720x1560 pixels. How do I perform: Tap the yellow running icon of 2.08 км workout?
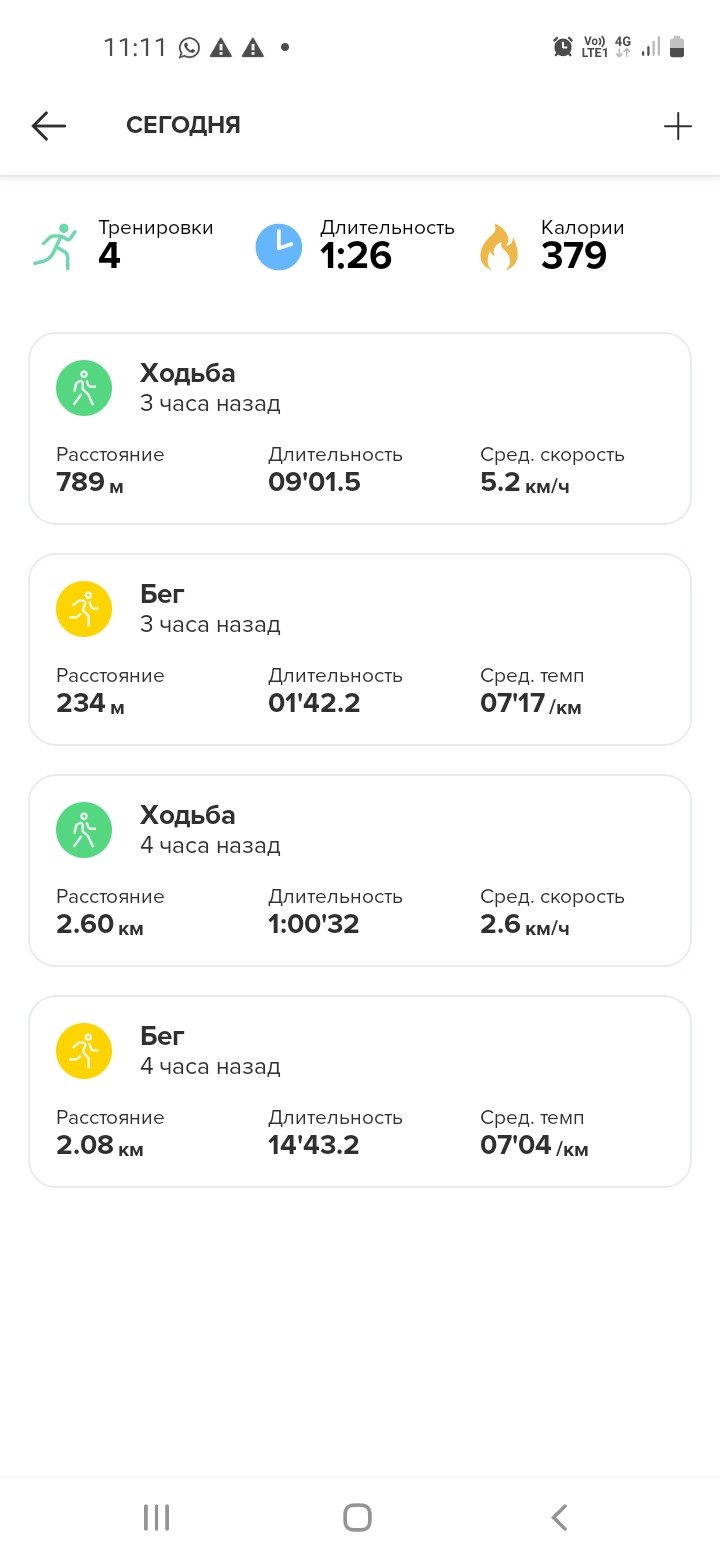[84, 1051]
